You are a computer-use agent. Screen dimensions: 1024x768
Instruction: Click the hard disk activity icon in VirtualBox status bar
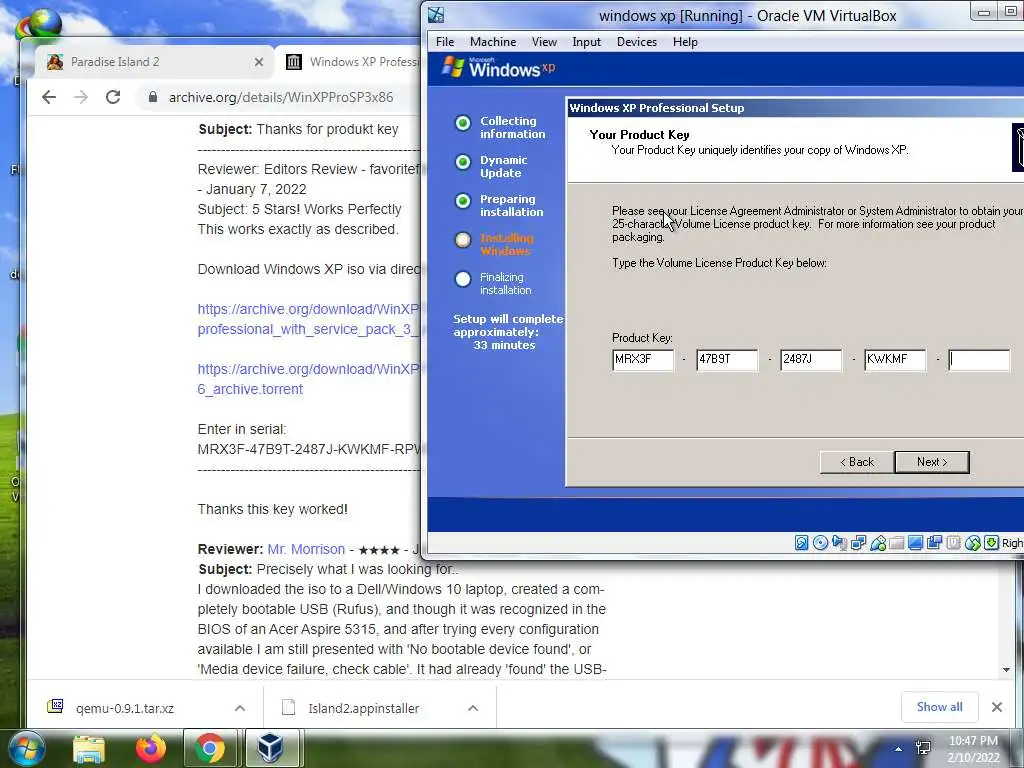pos(801,543)
